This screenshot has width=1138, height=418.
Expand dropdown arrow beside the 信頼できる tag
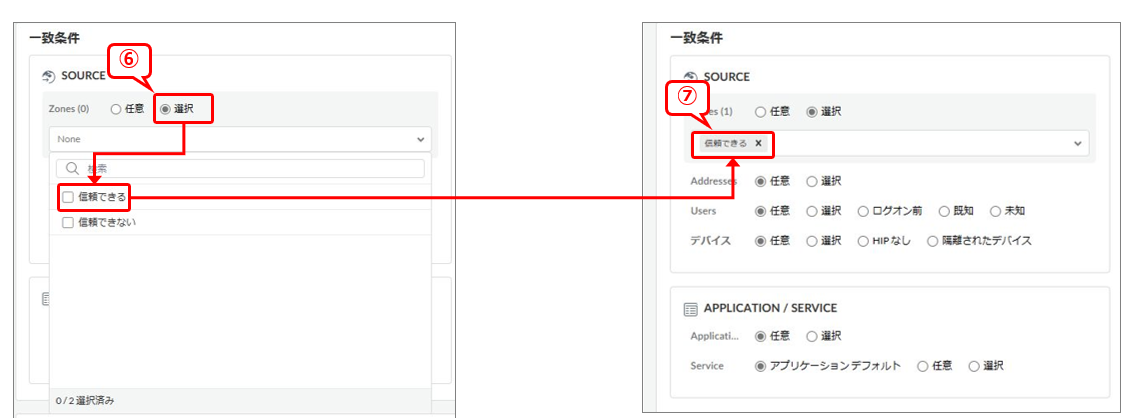[x=1077, y=144]
